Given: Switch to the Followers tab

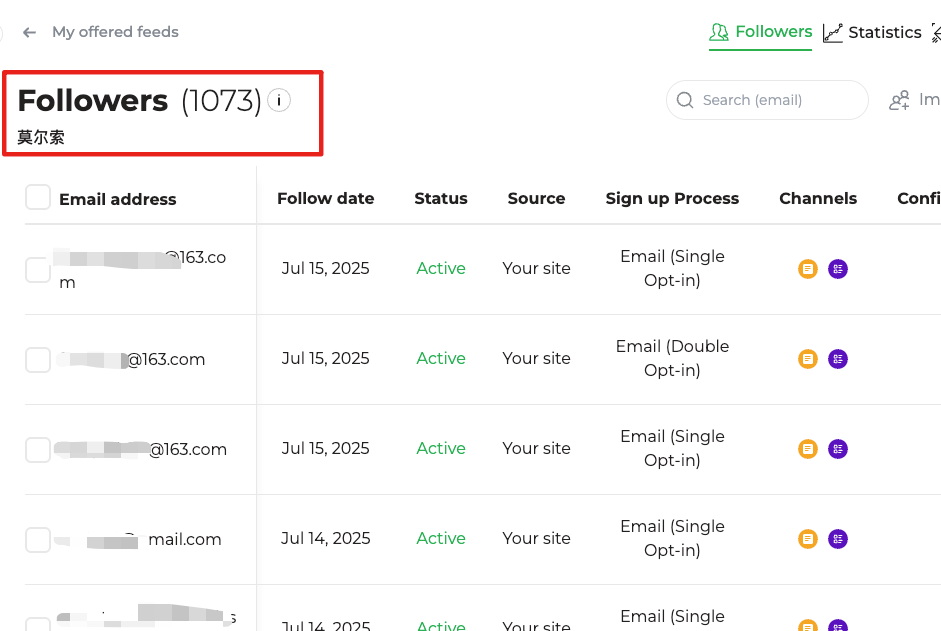Looking at the screenshot, I should tap(762, 32).
